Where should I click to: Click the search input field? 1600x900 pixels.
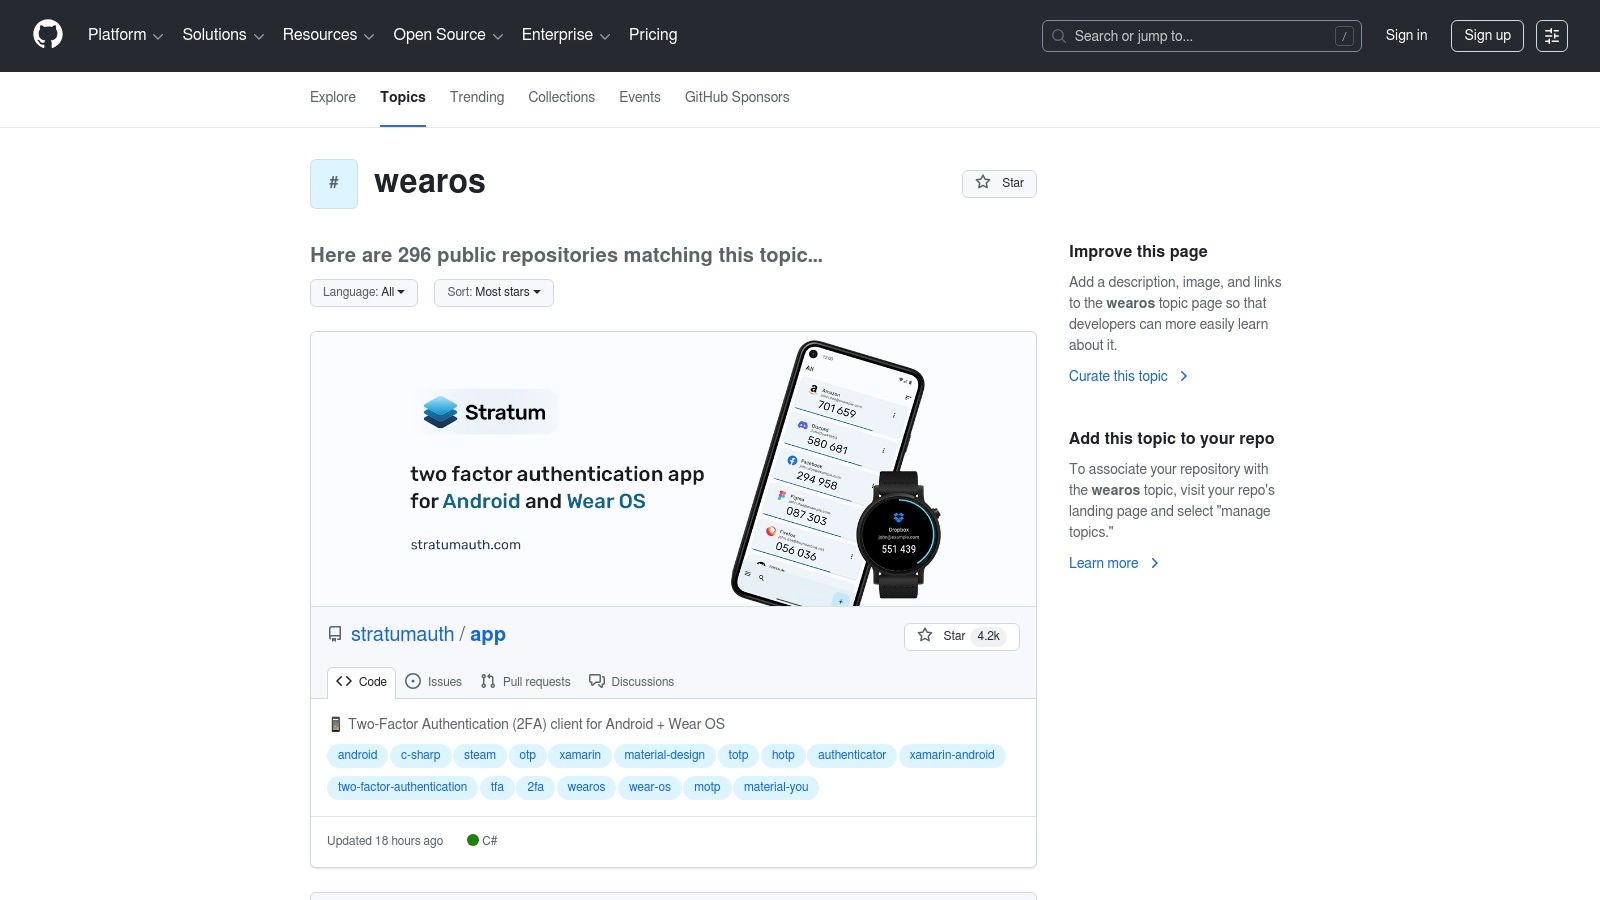(1200, 36)
